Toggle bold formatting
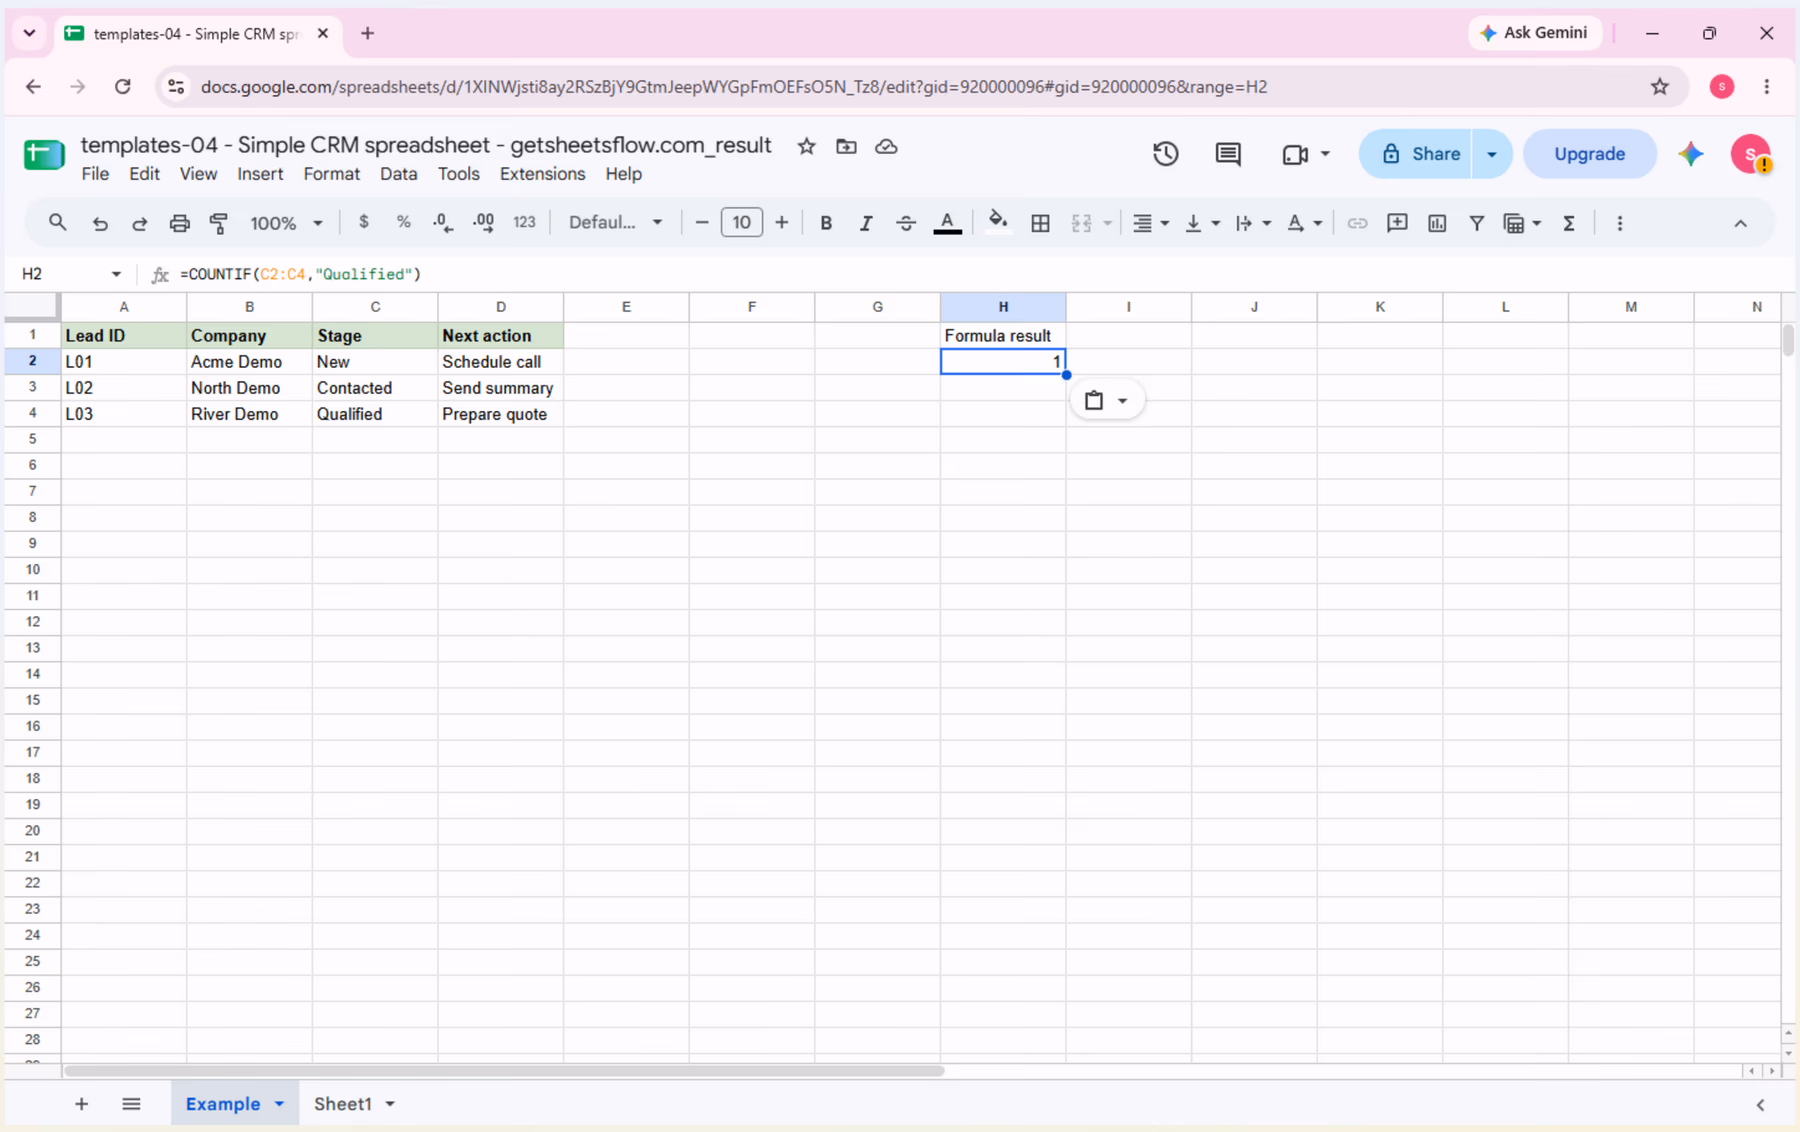 coord(826,223)
